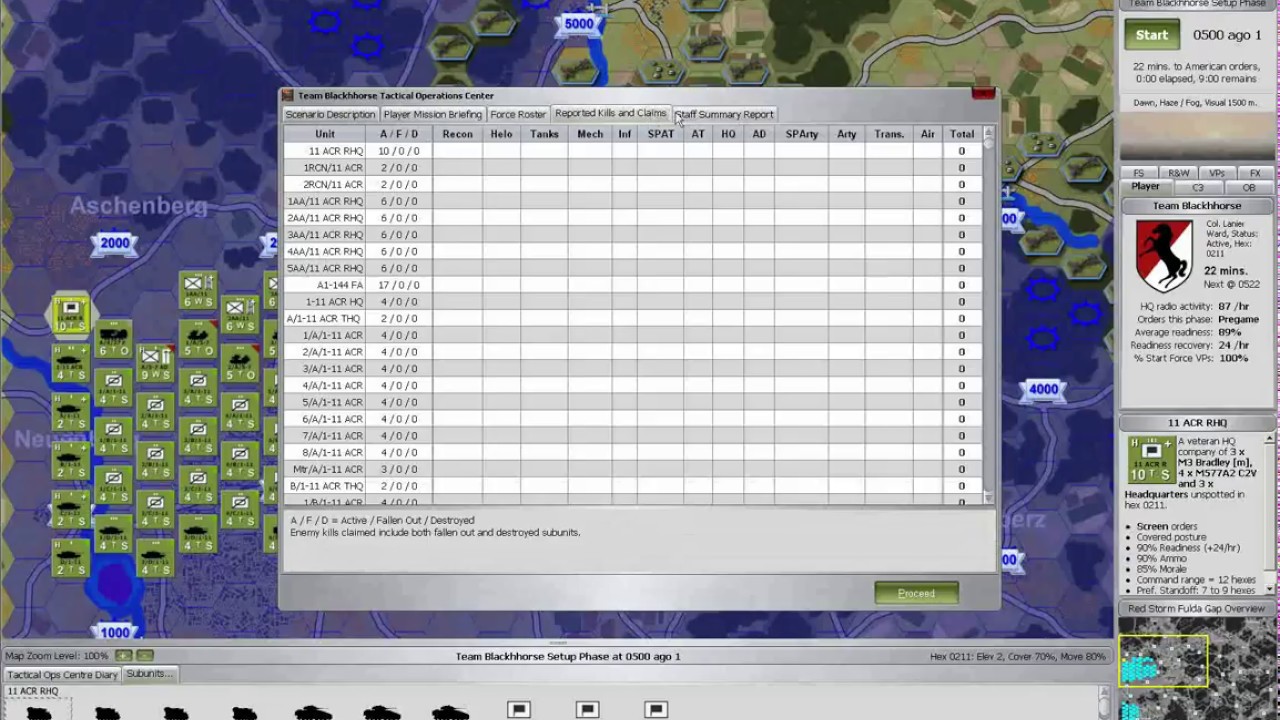
Task: Open the Scenario Description tab
Action: click(330, 114)
